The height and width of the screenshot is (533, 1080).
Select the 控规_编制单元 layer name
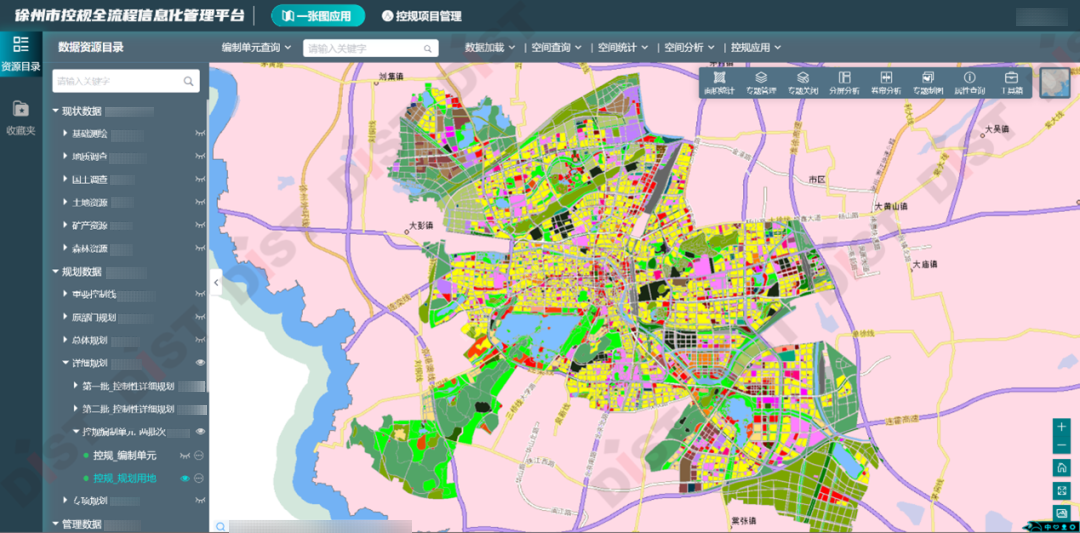[x=125, y=455]
